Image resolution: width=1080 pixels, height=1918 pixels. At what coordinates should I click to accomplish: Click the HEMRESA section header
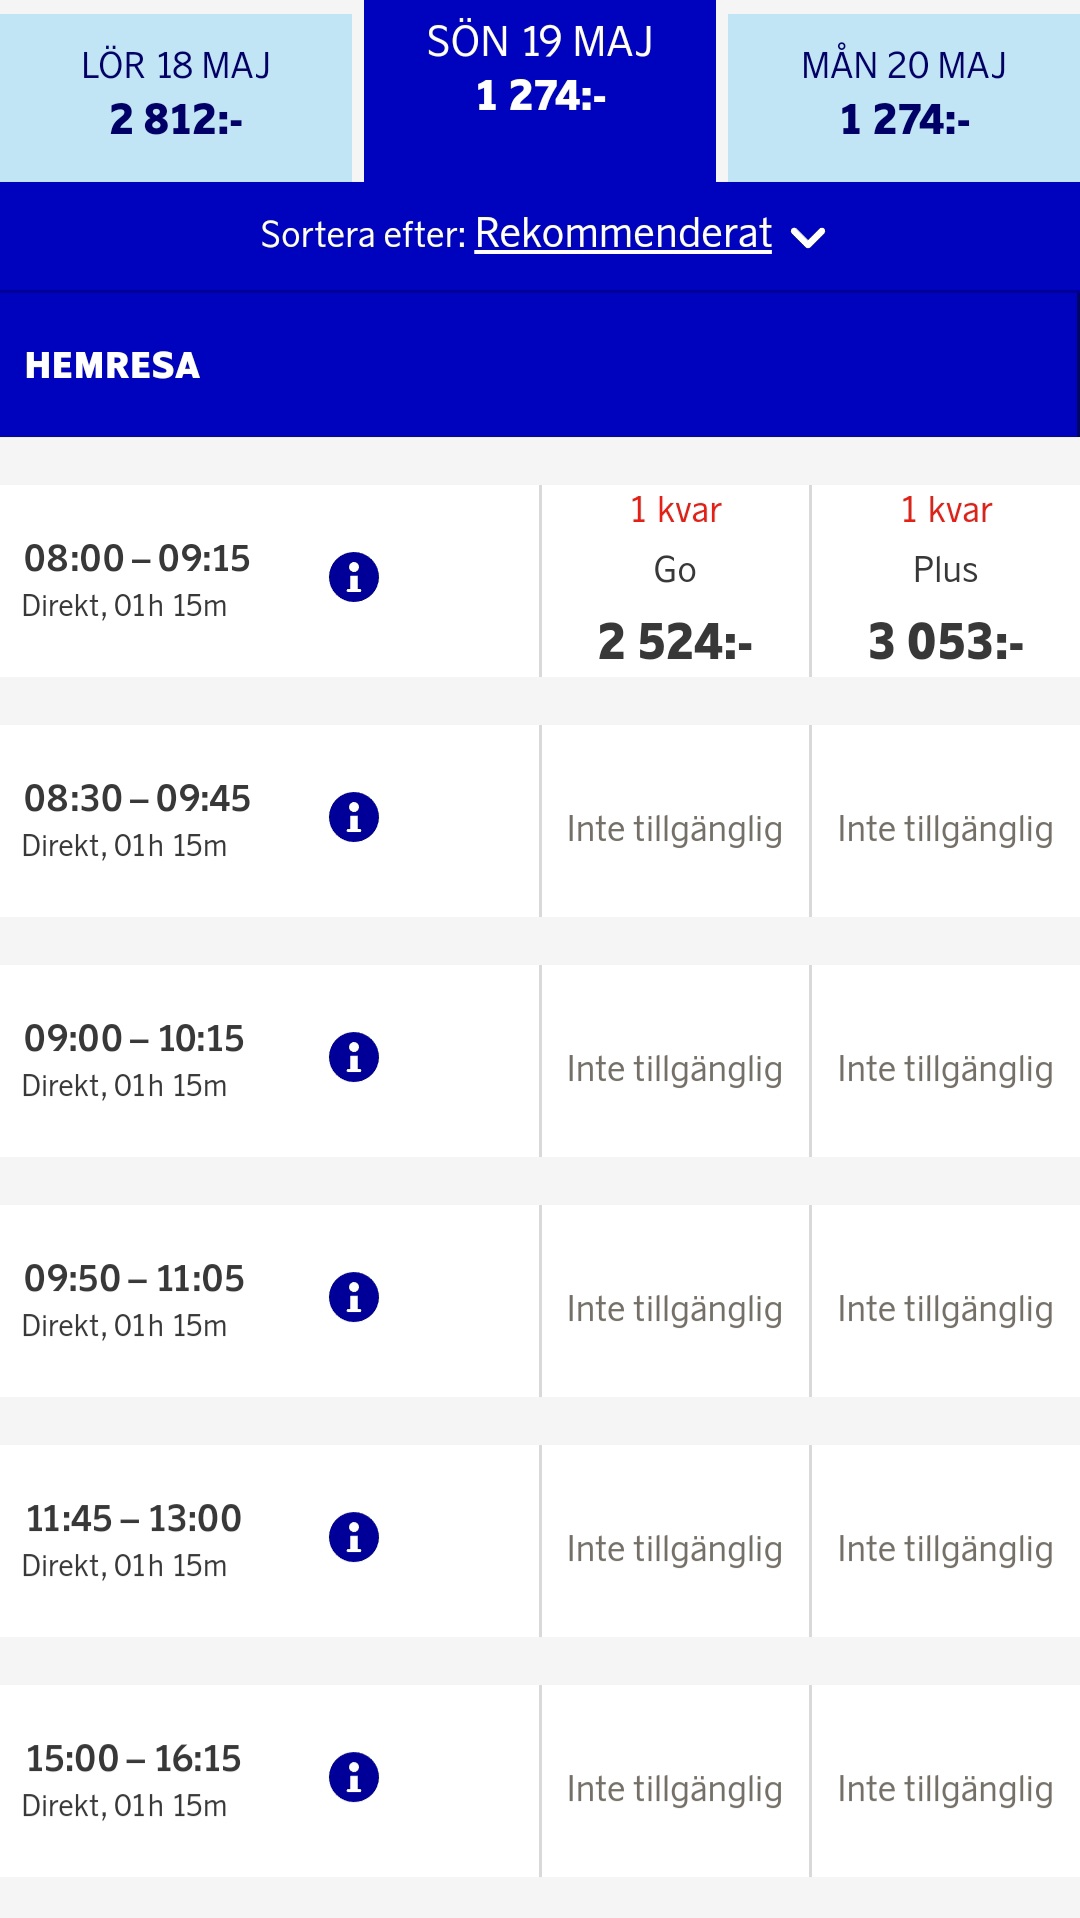tap(113, 366)
